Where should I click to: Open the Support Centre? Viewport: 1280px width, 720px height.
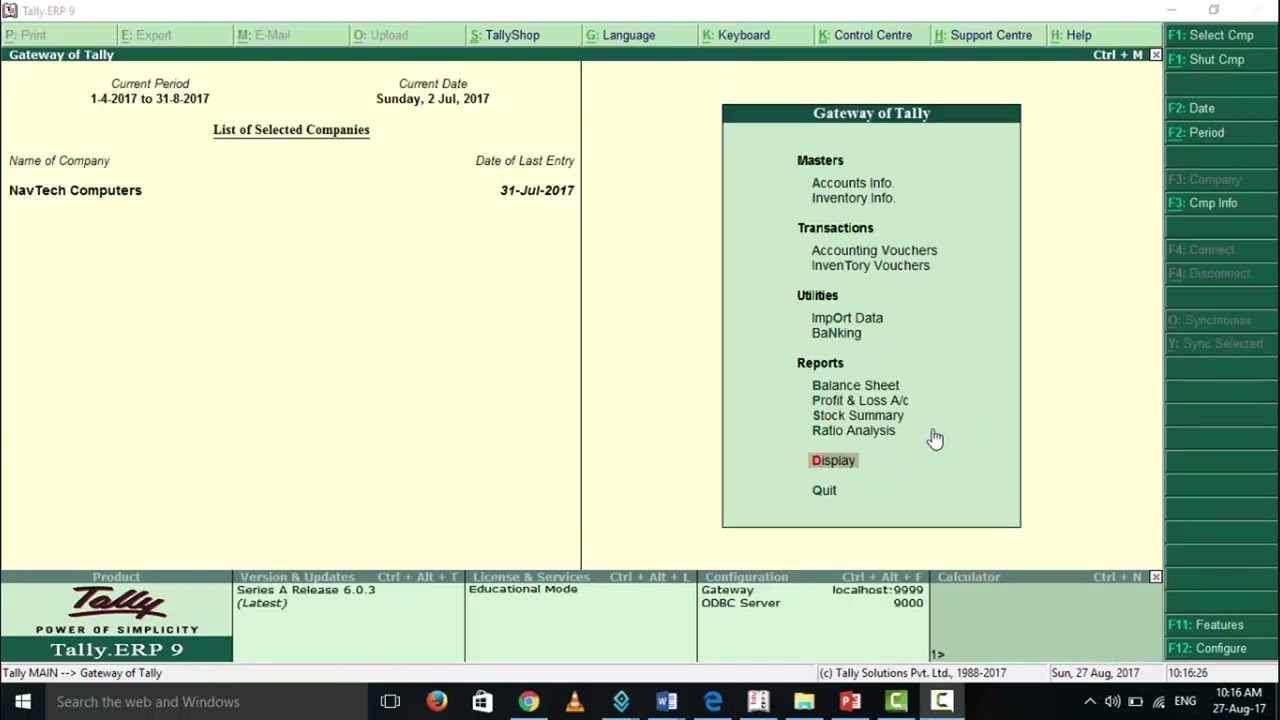pos(983,35)
